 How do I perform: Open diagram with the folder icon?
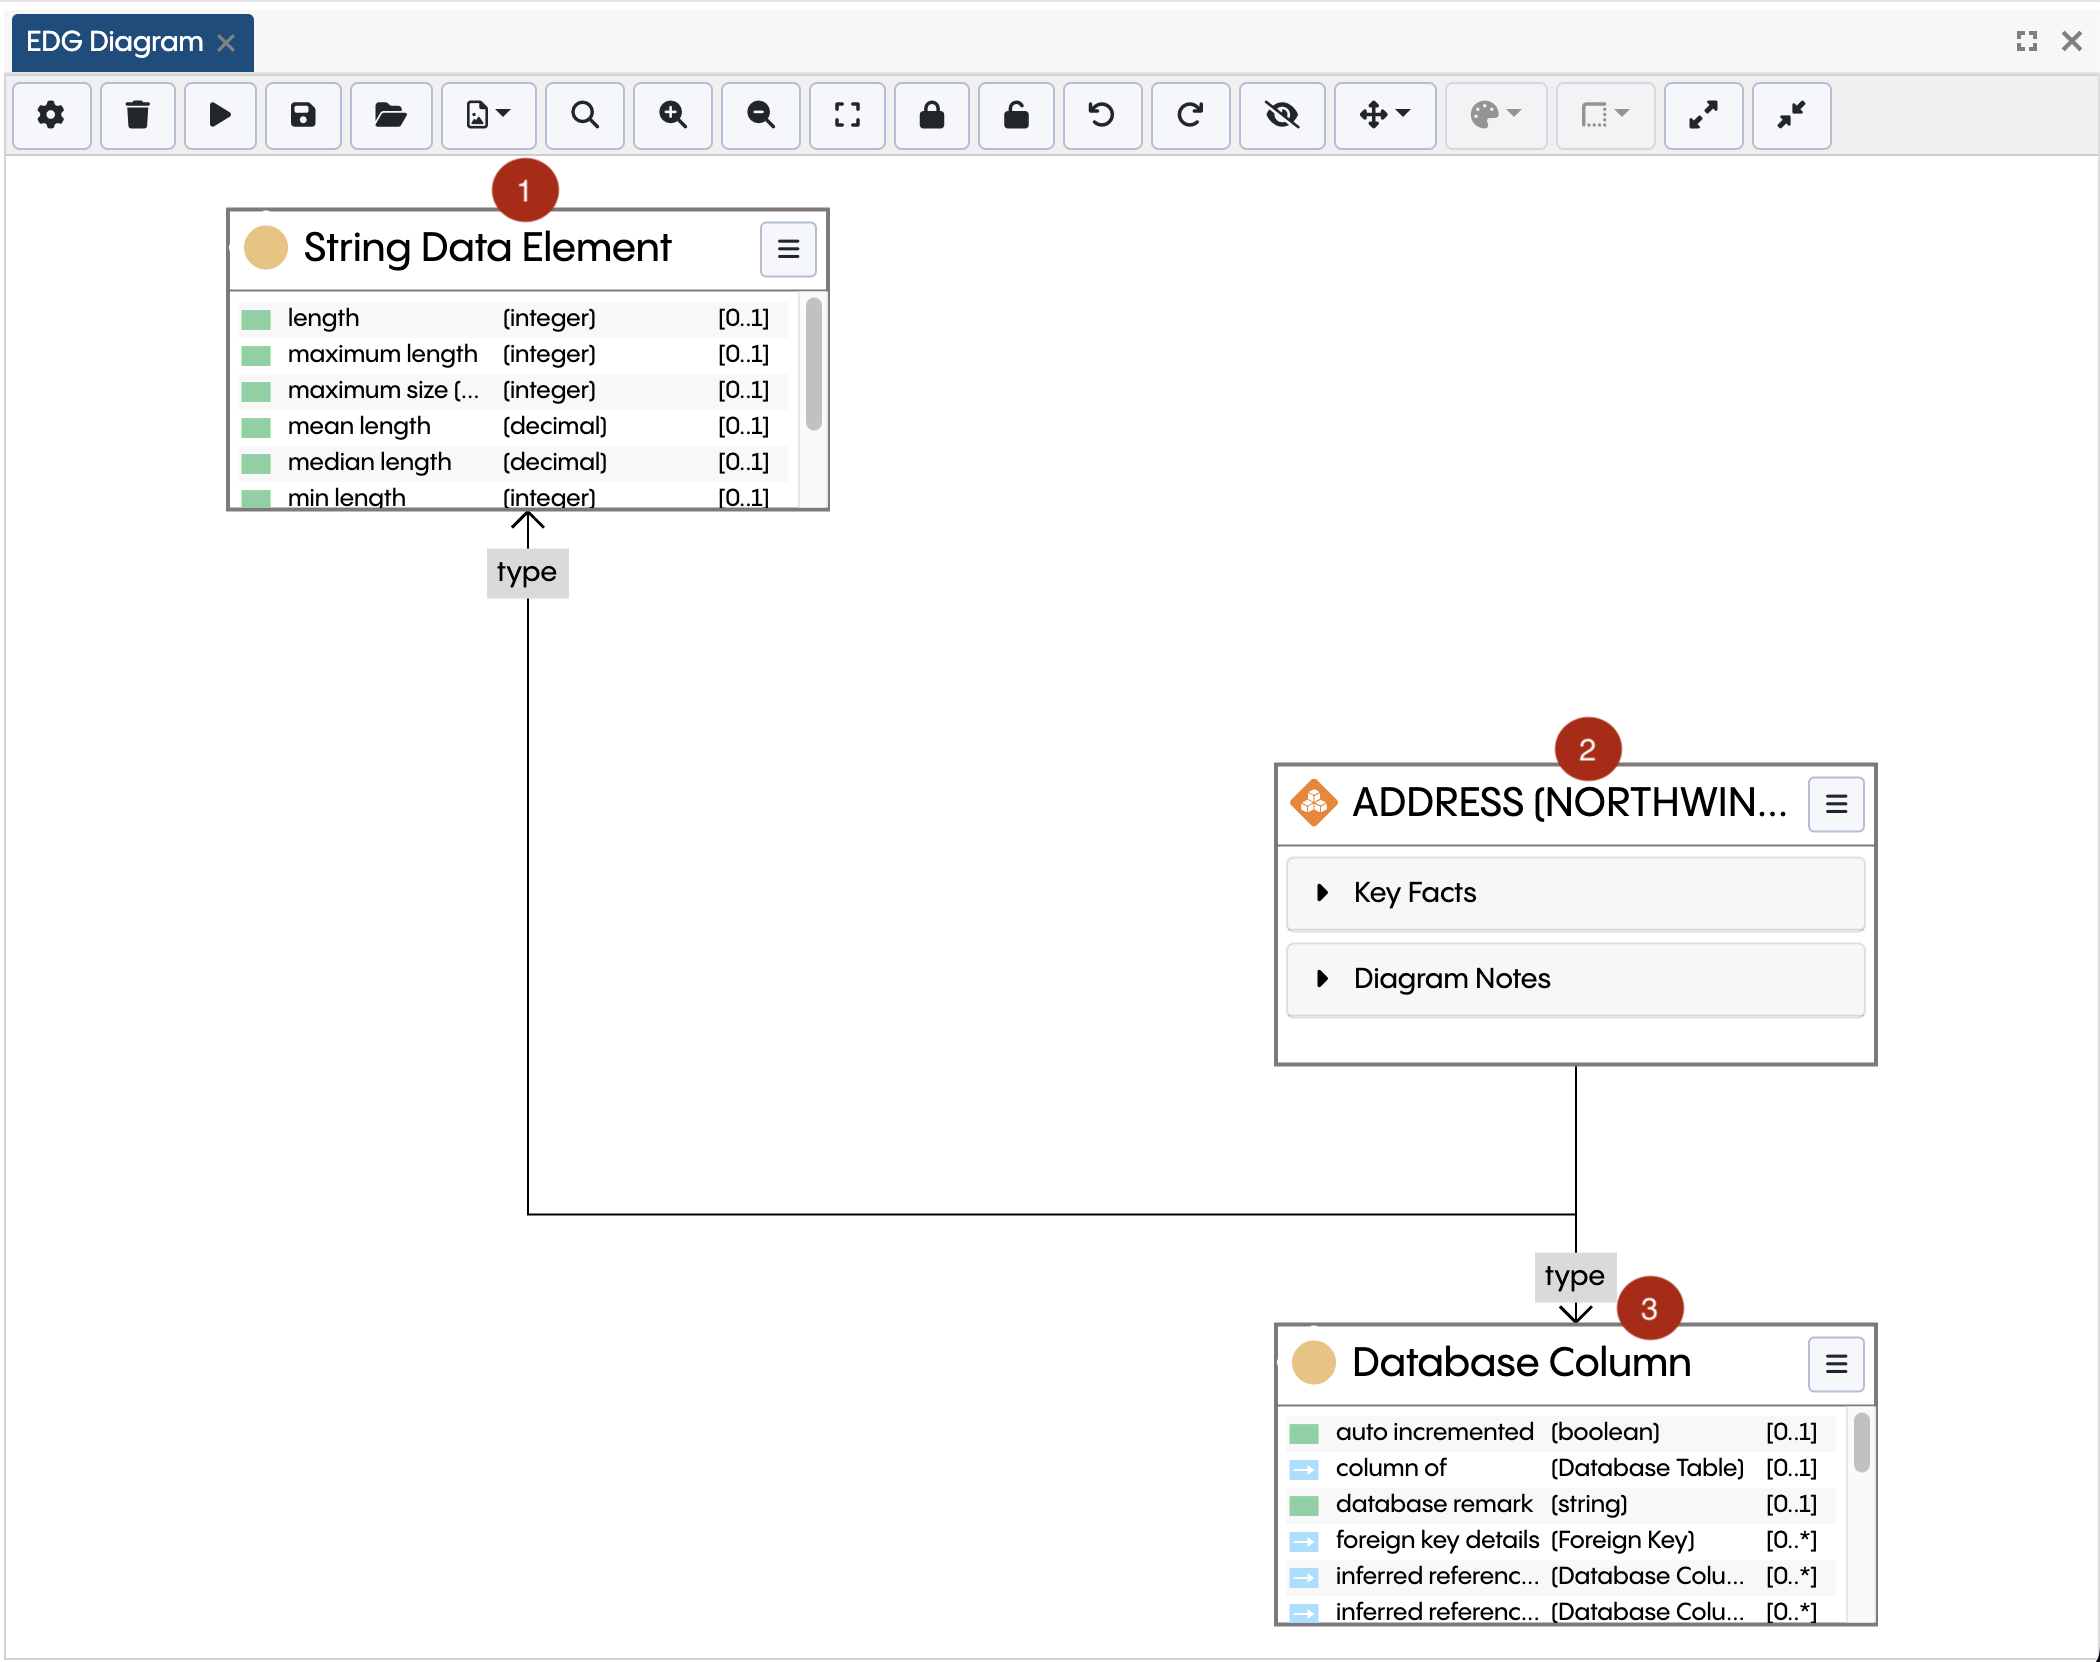click(390, 115)
